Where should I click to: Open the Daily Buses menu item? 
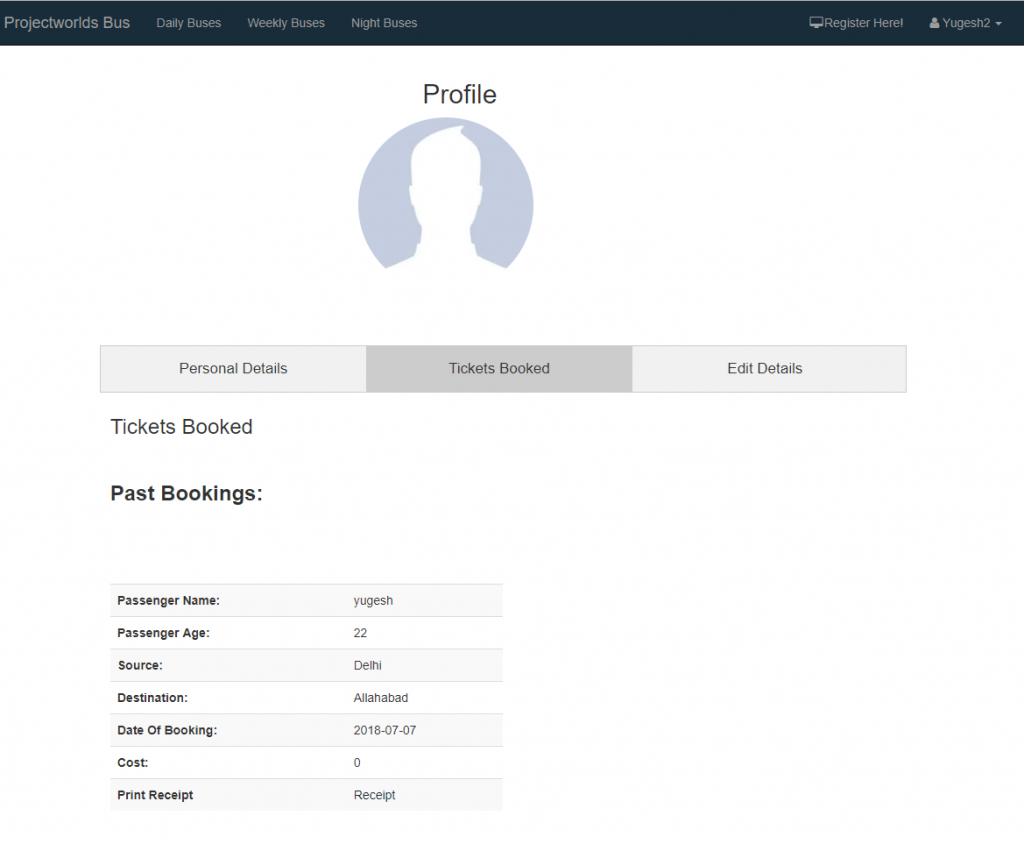pos(188,22)
